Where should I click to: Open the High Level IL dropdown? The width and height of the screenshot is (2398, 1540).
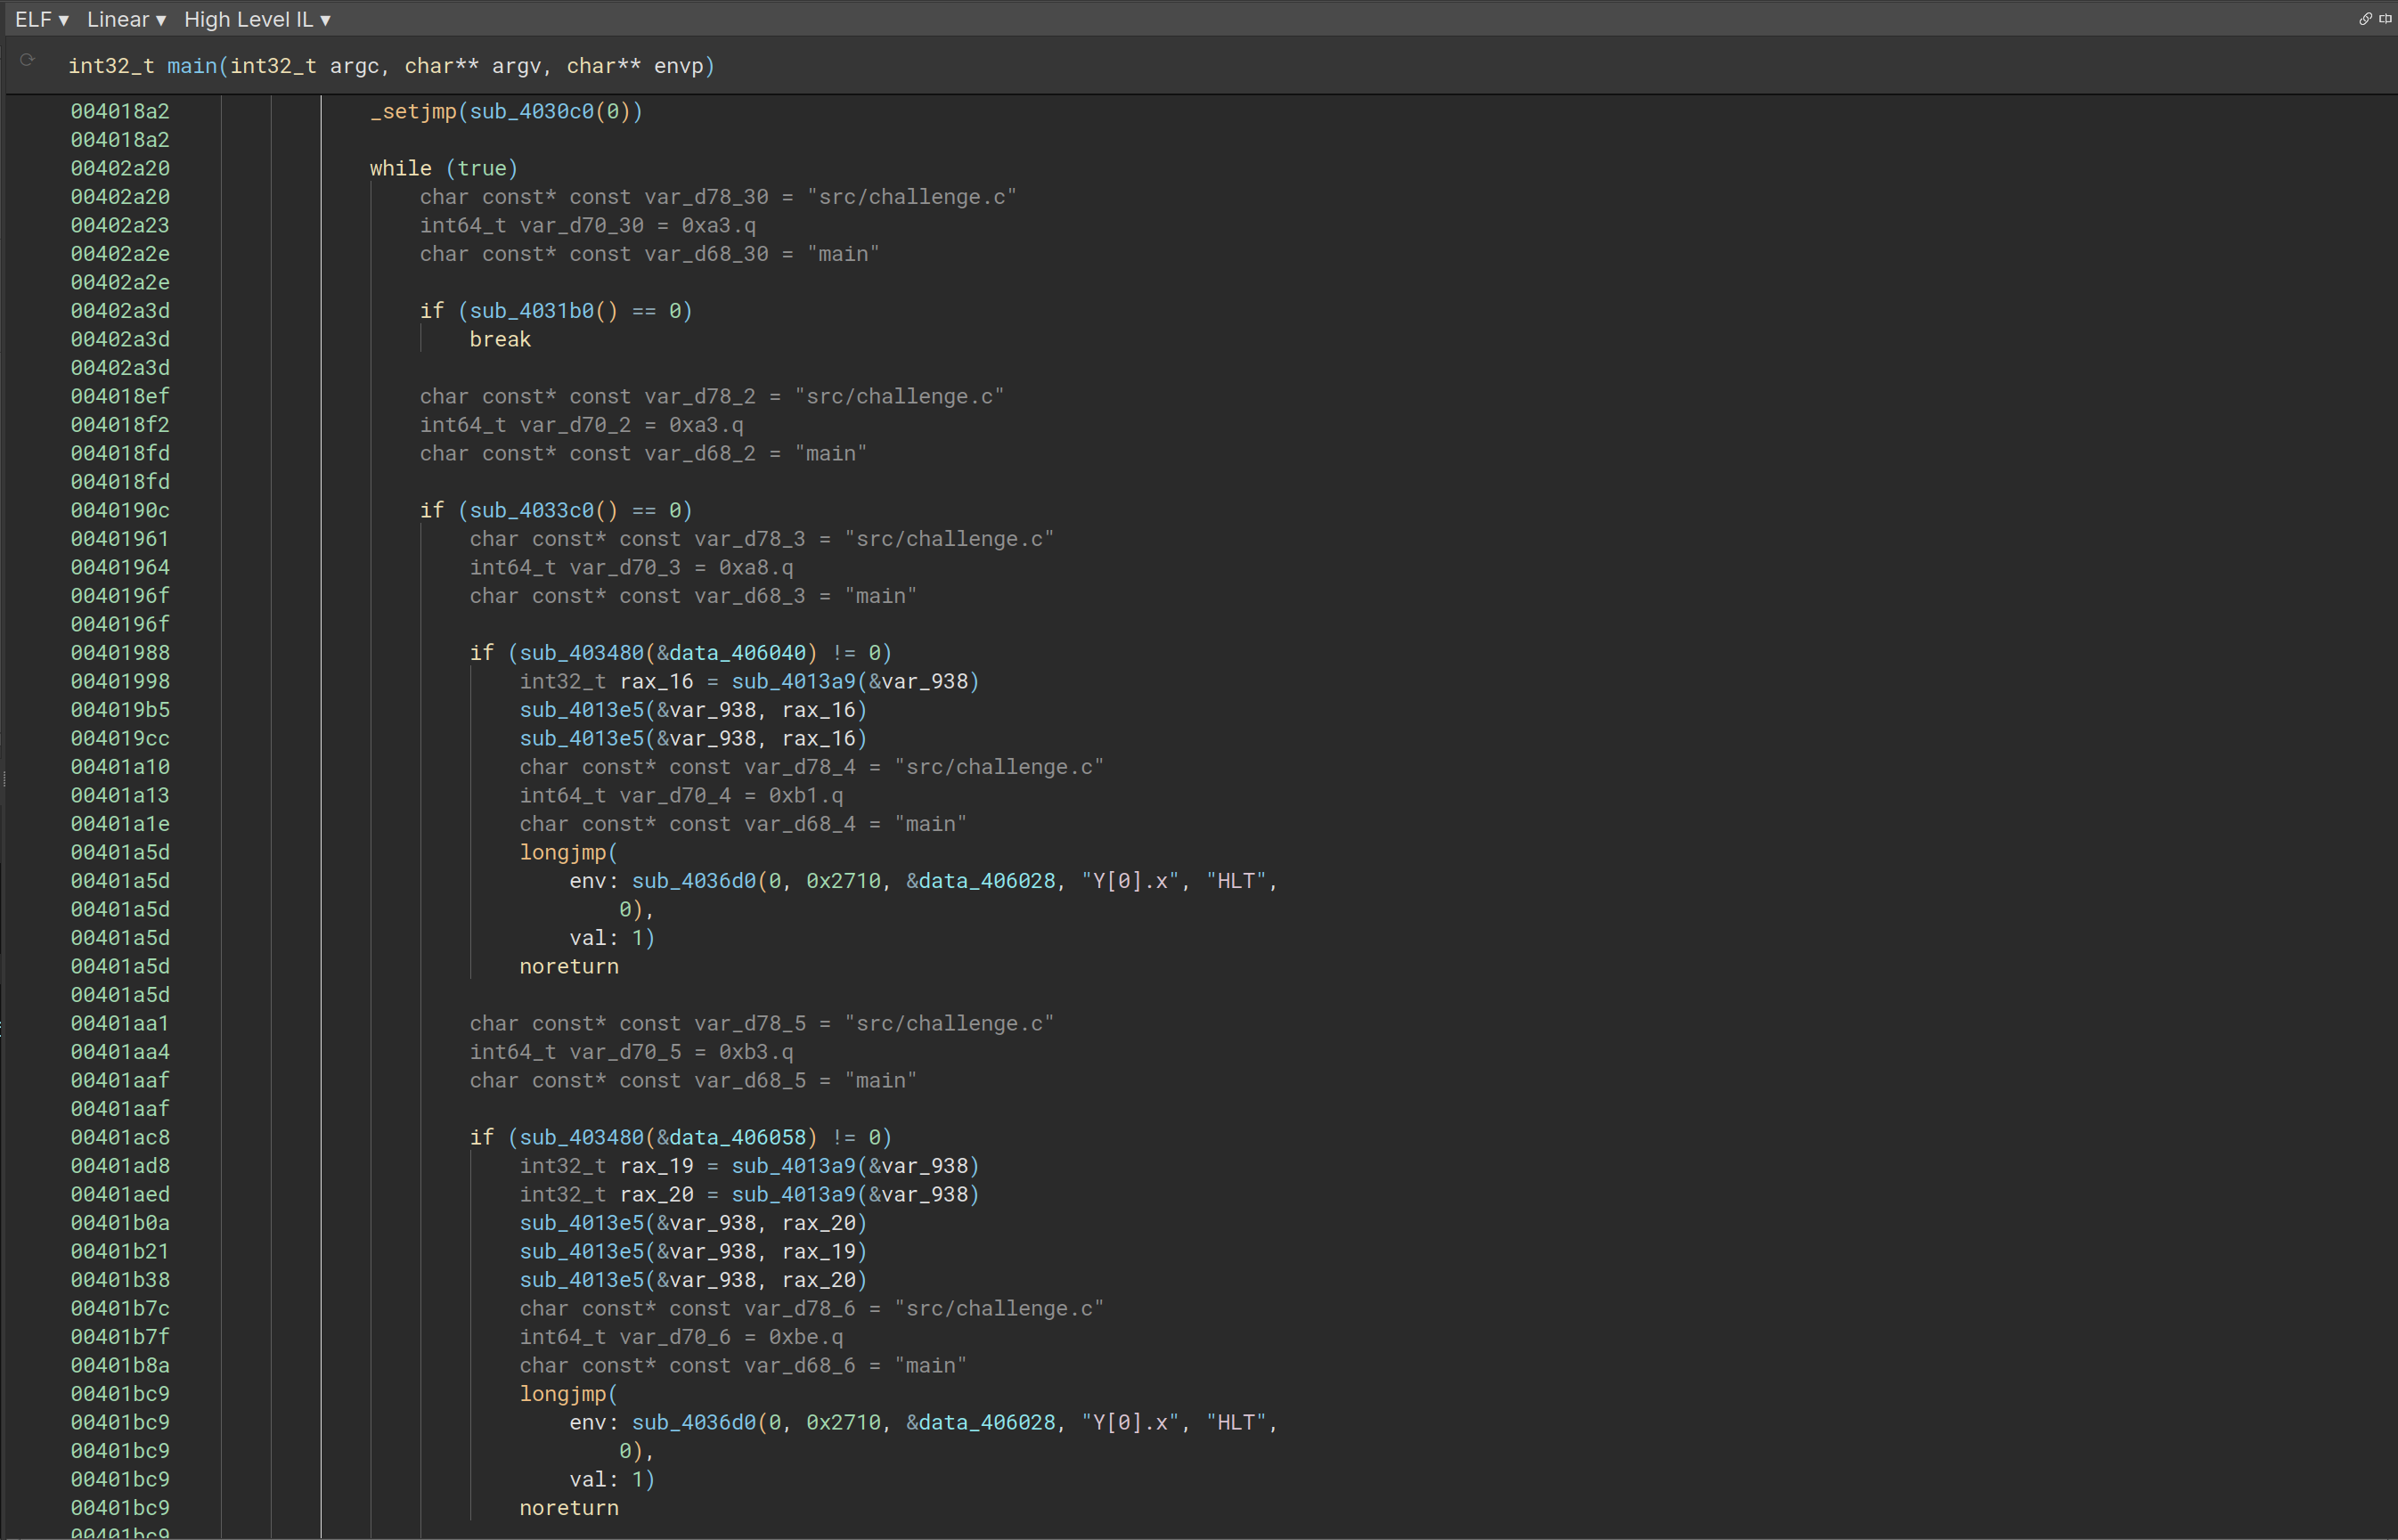(x=257, y=20)
